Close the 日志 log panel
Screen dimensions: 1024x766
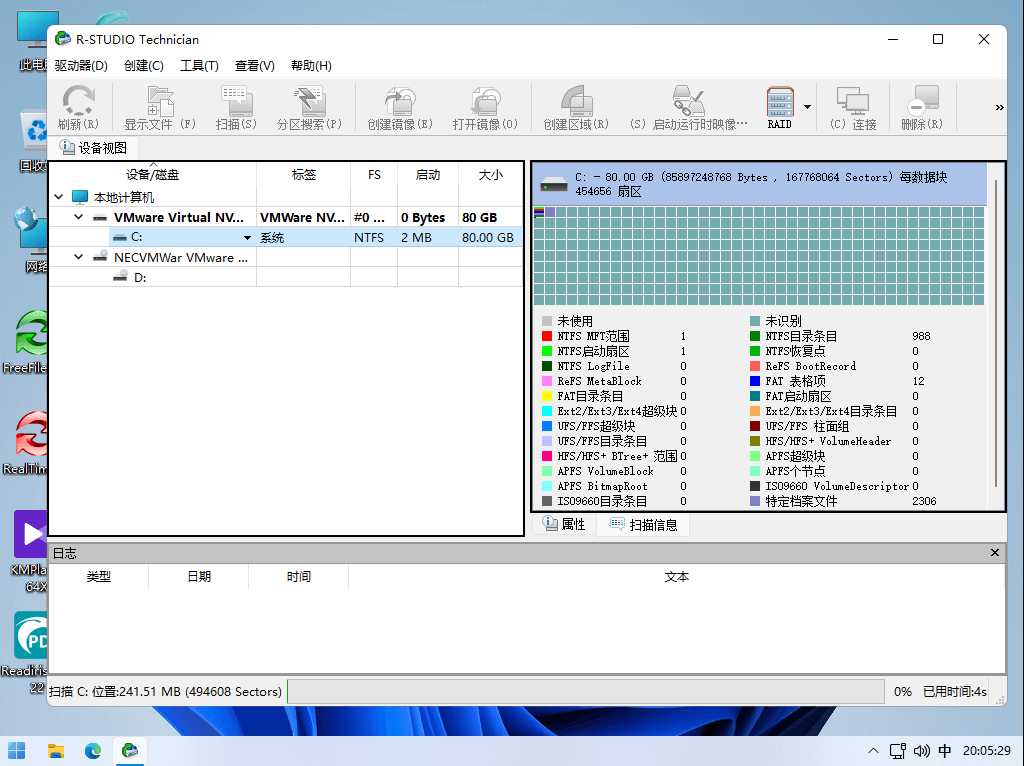point(995,553)
